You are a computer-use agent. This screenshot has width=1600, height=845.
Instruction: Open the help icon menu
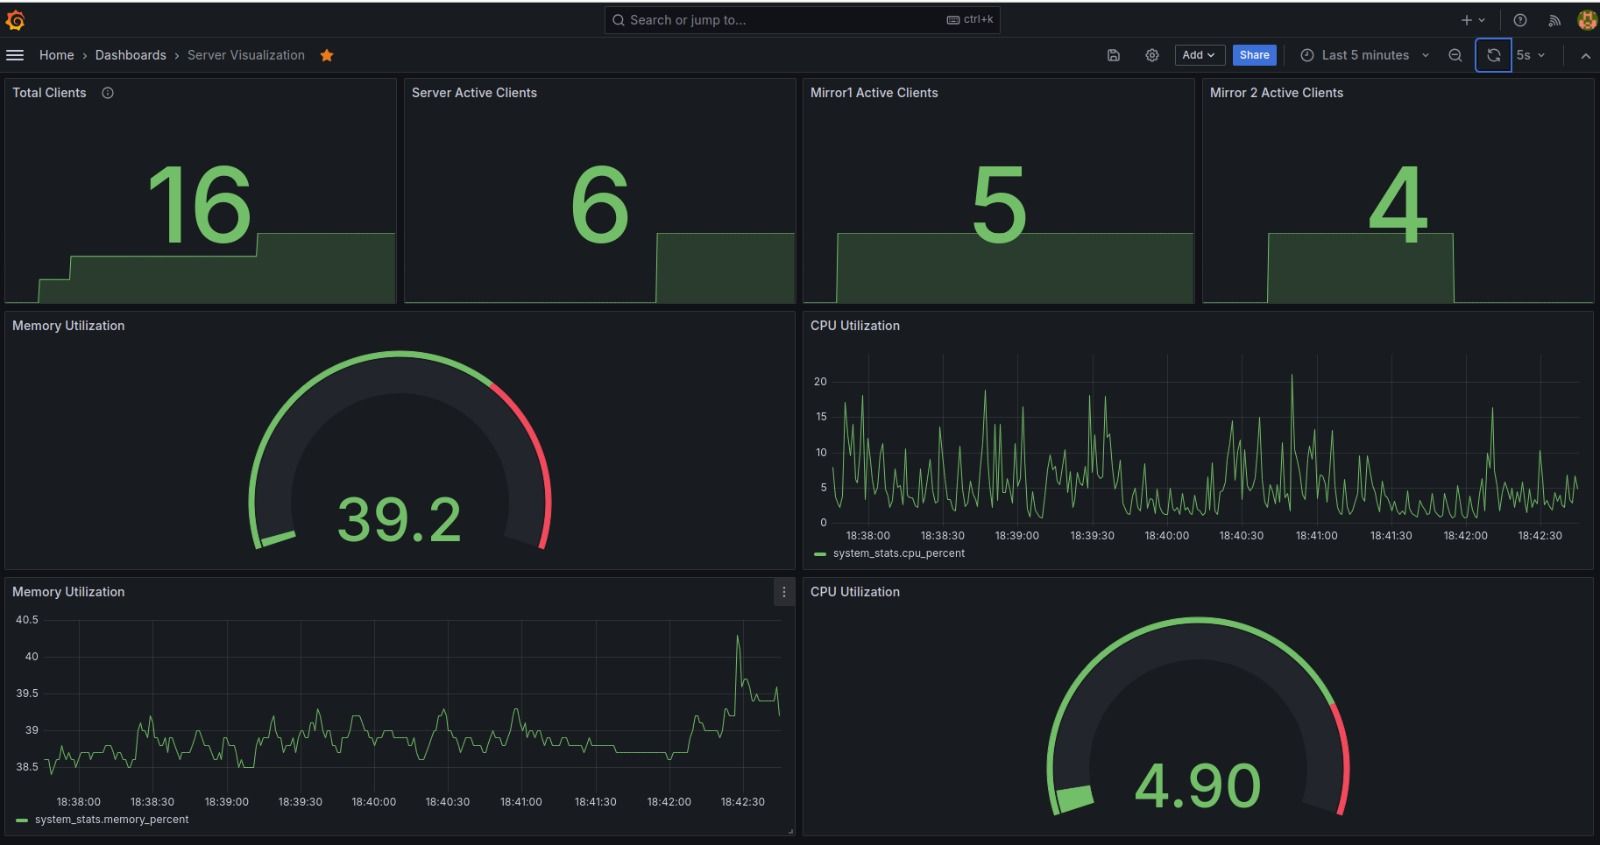pyautogui.click(x=1520, y=20)
